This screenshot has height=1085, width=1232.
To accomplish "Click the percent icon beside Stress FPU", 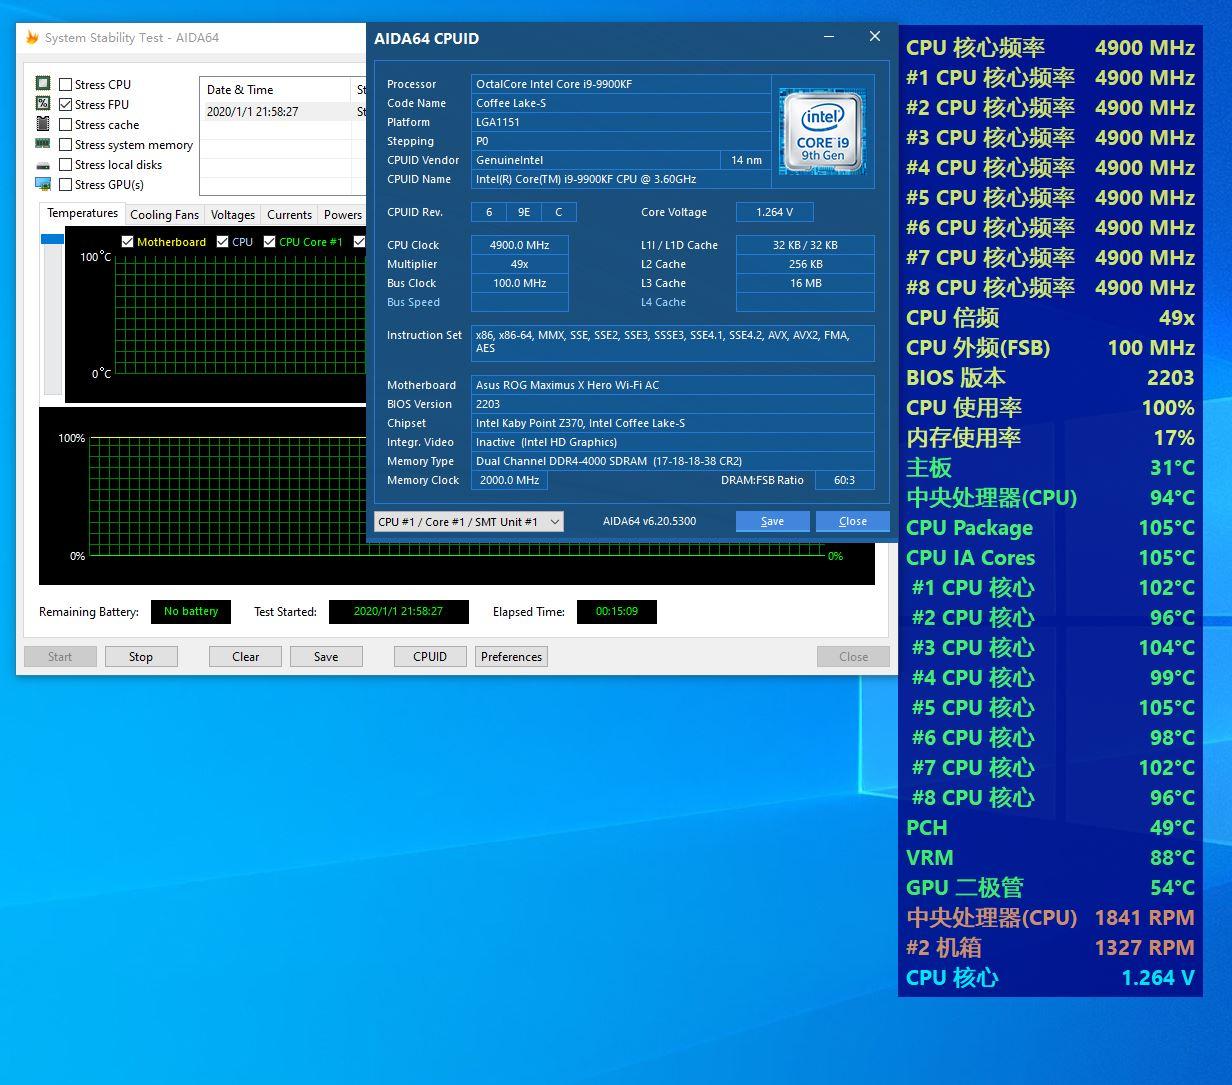I will (43, 104).
